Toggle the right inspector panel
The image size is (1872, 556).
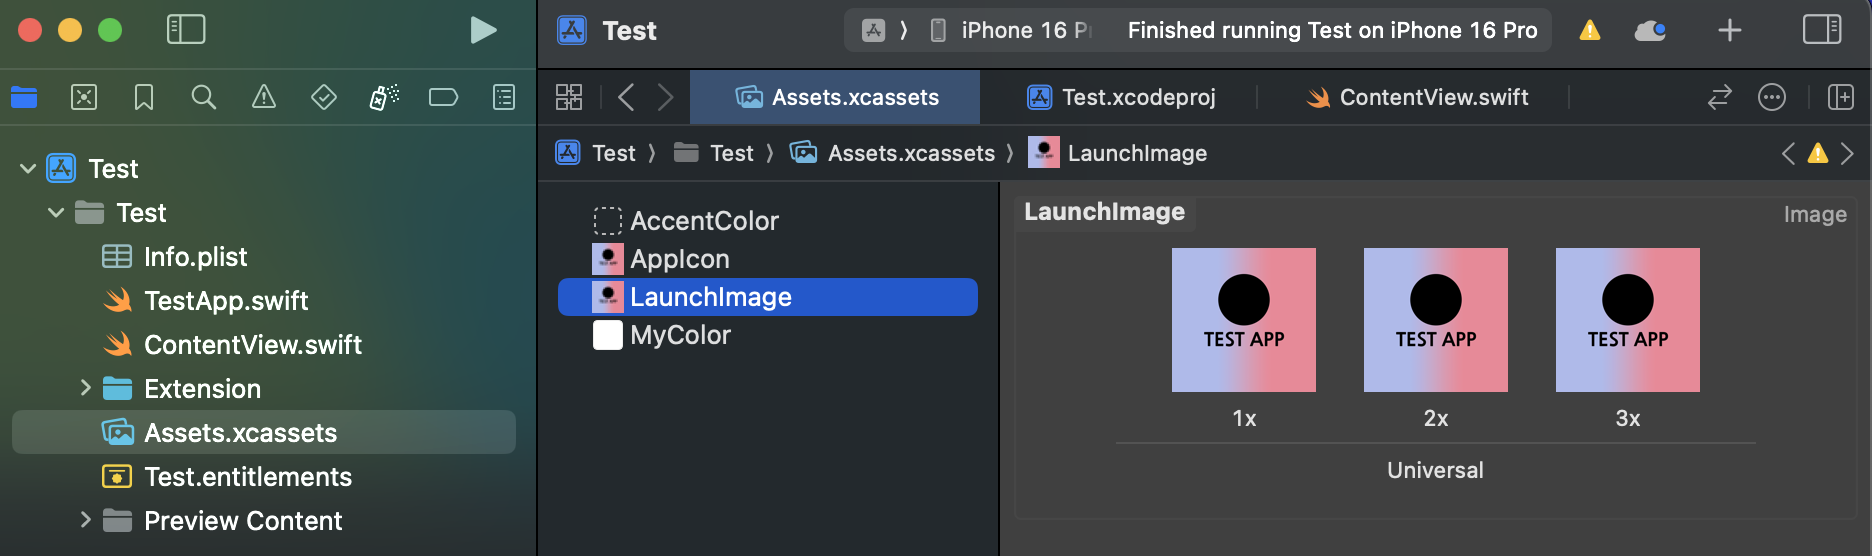tap(1821, 30)
